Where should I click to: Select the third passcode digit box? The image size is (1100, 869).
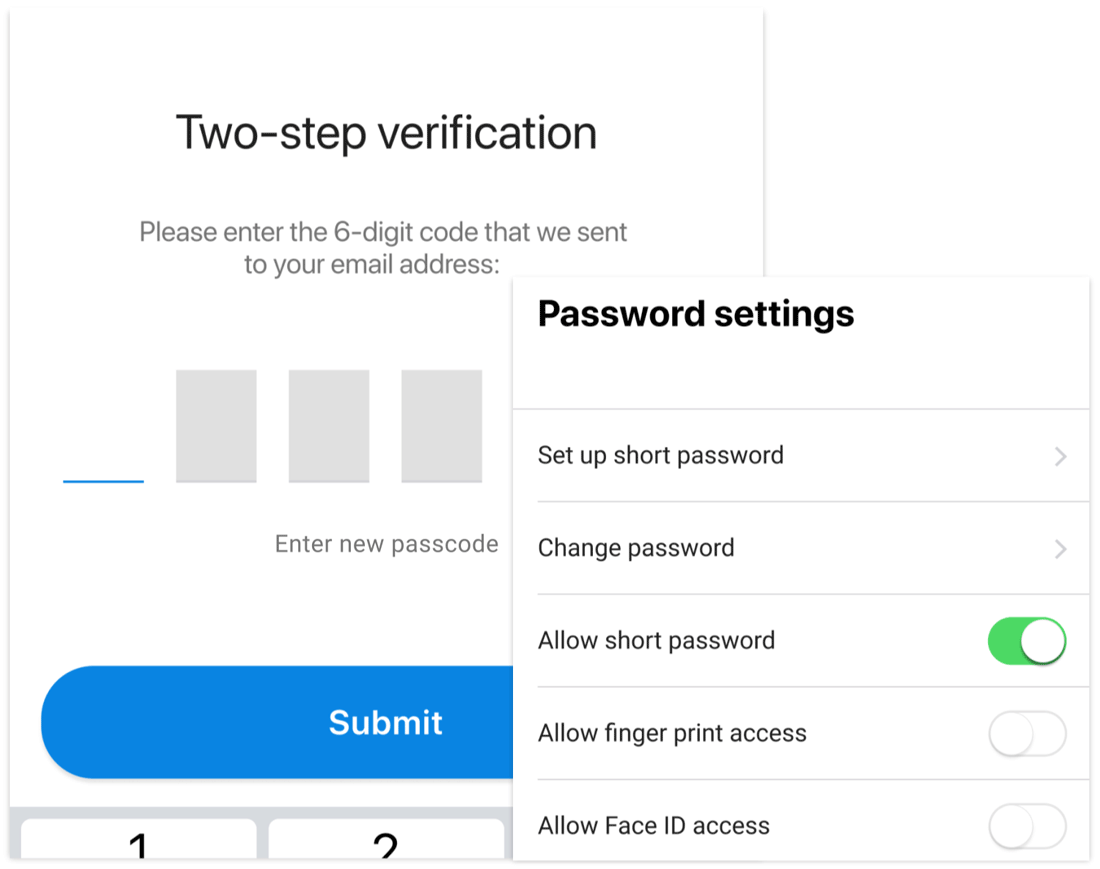tap(329, 426)
